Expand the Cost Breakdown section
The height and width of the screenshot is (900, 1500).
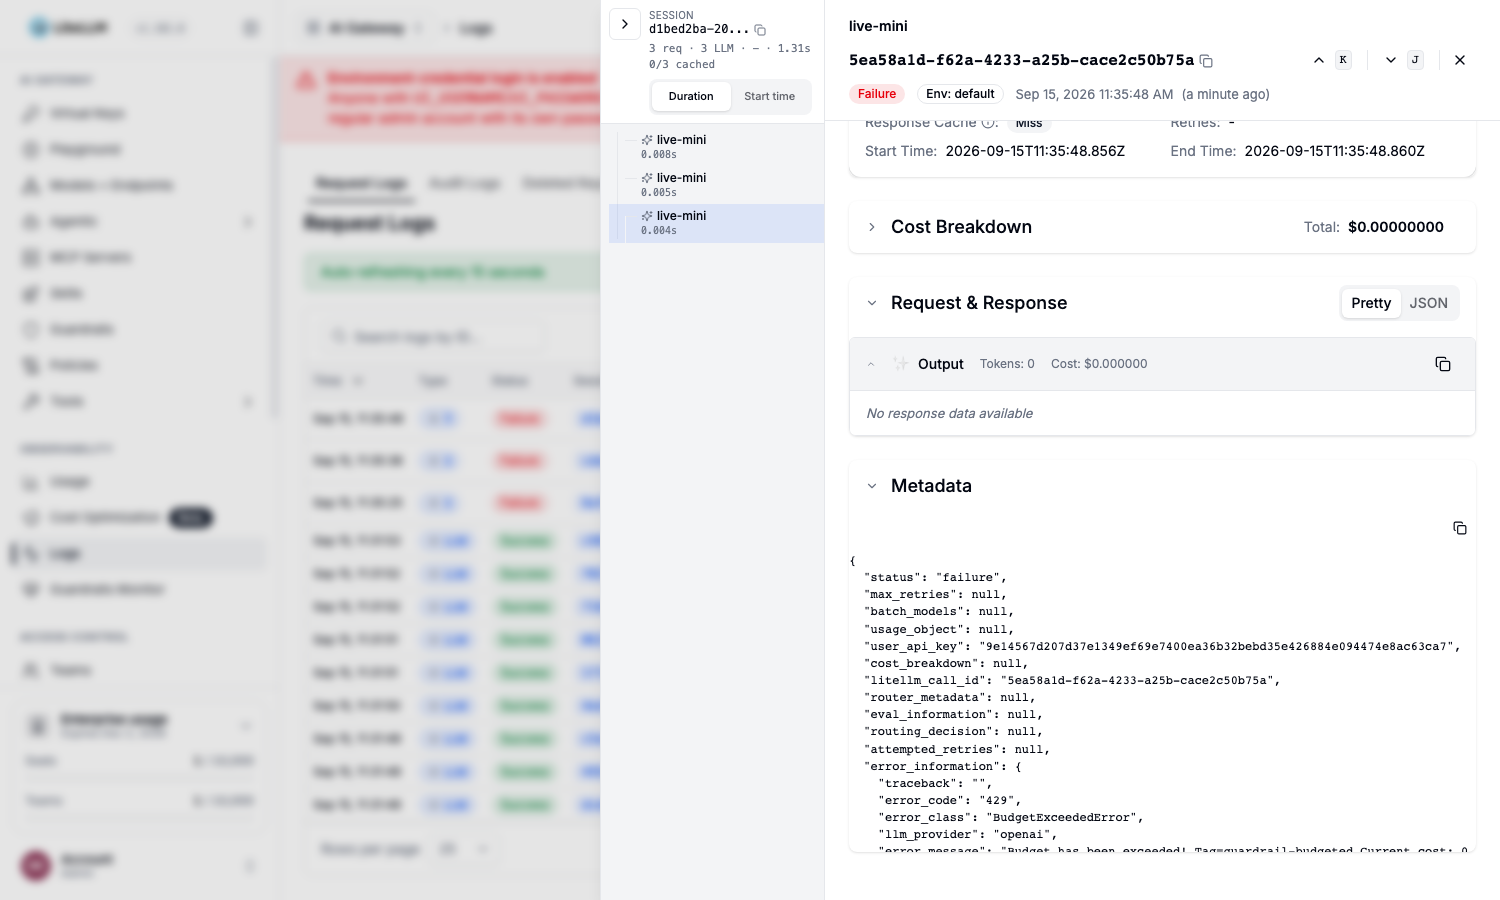pos(872,227)
